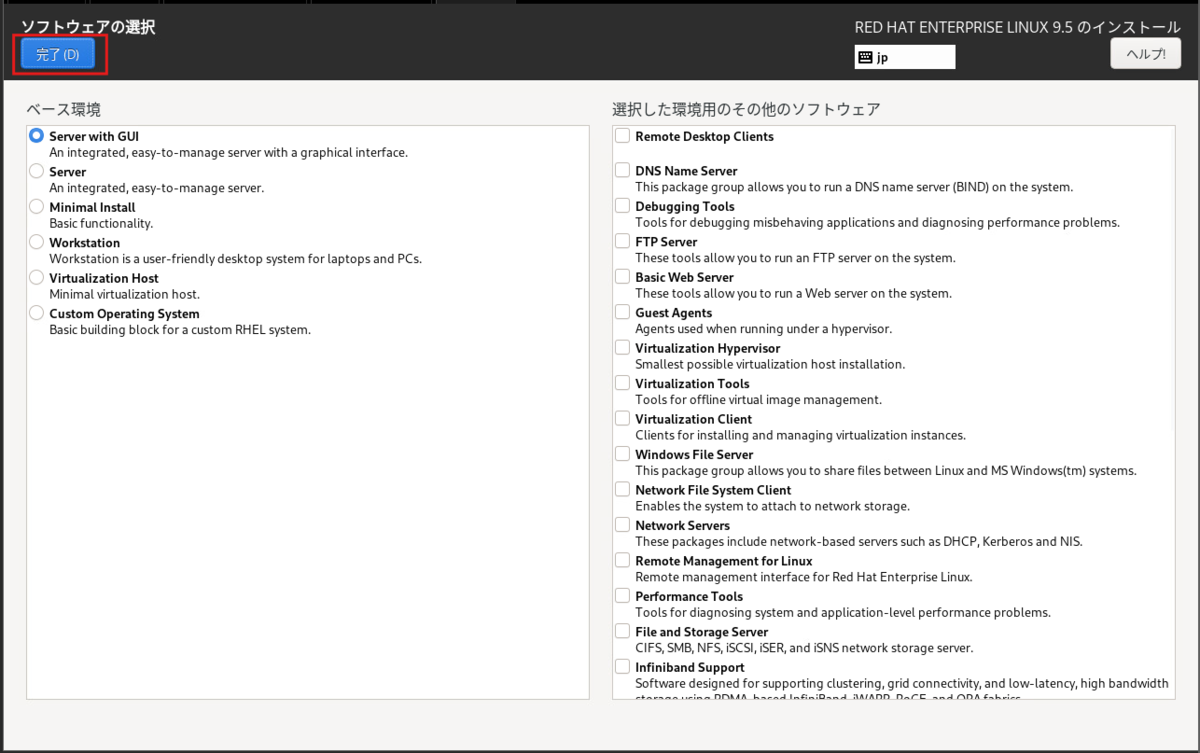Enable FTP Server add-on
1200x753 pixels.
(622, 241)
